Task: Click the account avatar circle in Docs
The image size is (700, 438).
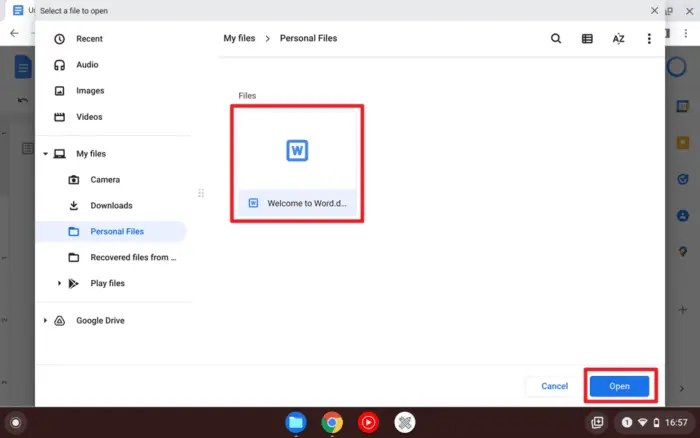Action: tap(677, 67)
